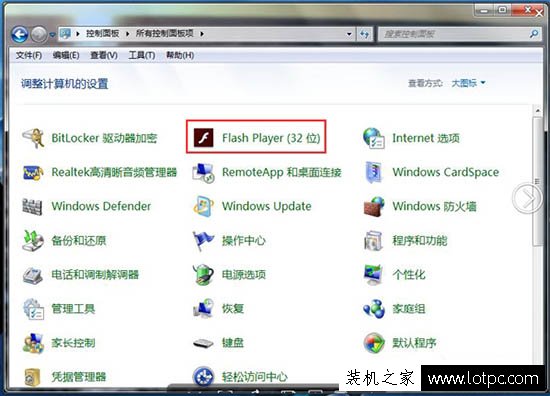550x396 pixels.
Task: Open the 凭据管理器 safe icon
Action: point(33,377)
